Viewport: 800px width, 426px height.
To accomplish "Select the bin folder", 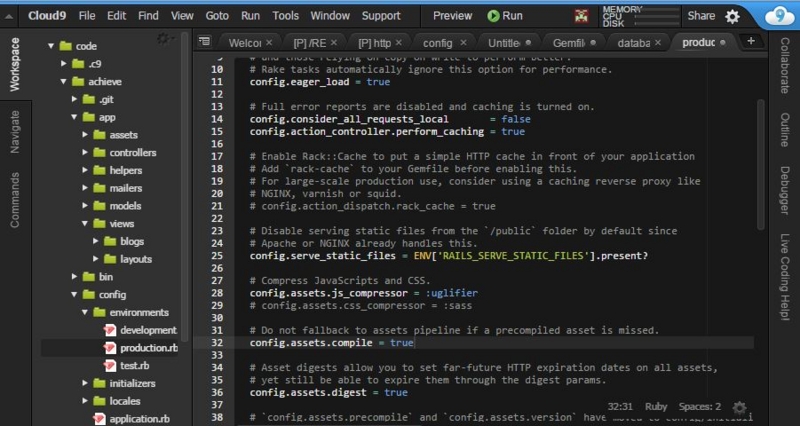I will click(106, 277).
